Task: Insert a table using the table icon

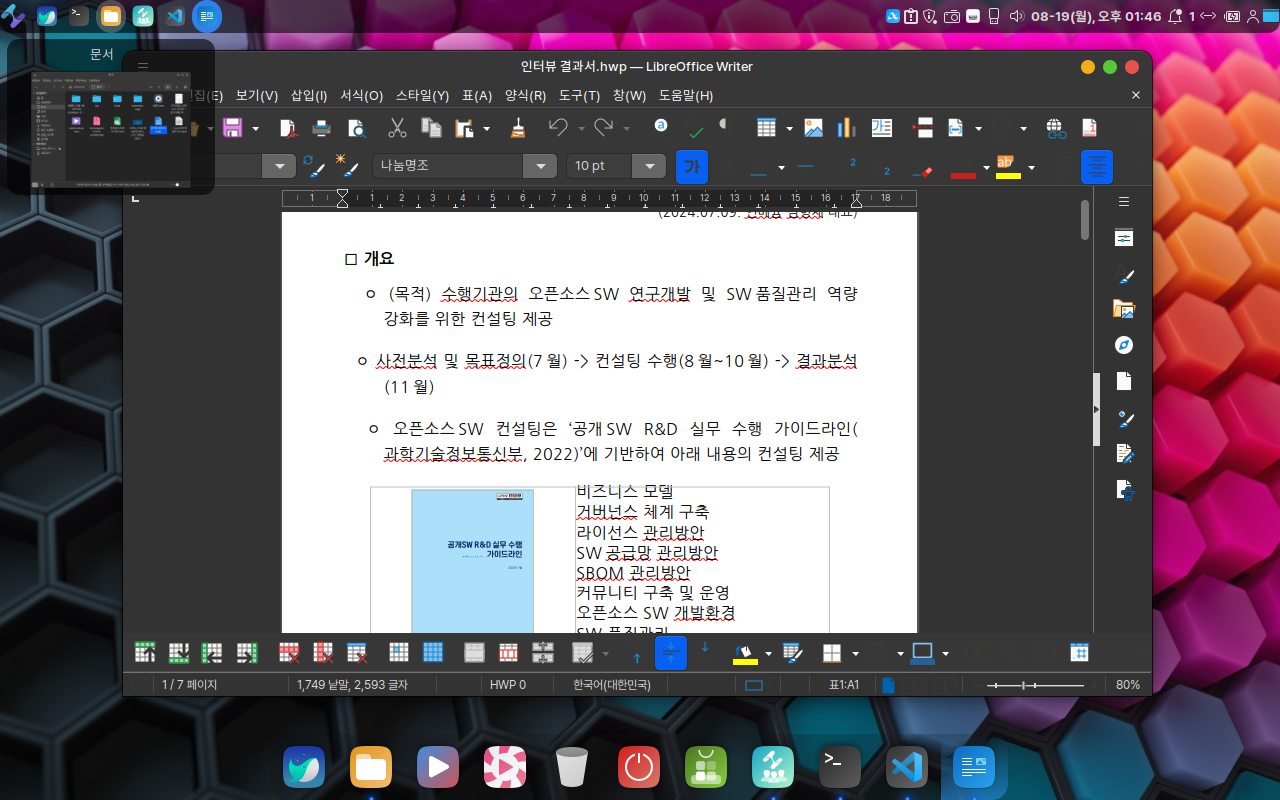Action: (x=766, y=127)
